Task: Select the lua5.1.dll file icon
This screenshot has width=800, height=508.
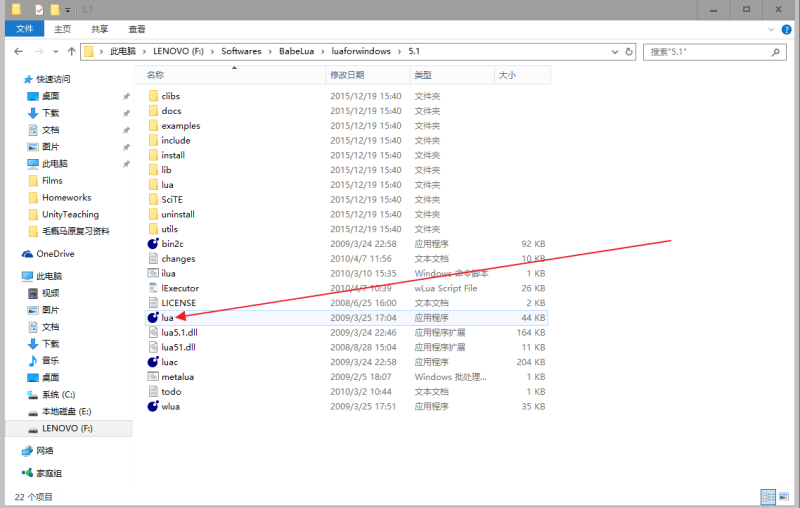Action: 153,332
